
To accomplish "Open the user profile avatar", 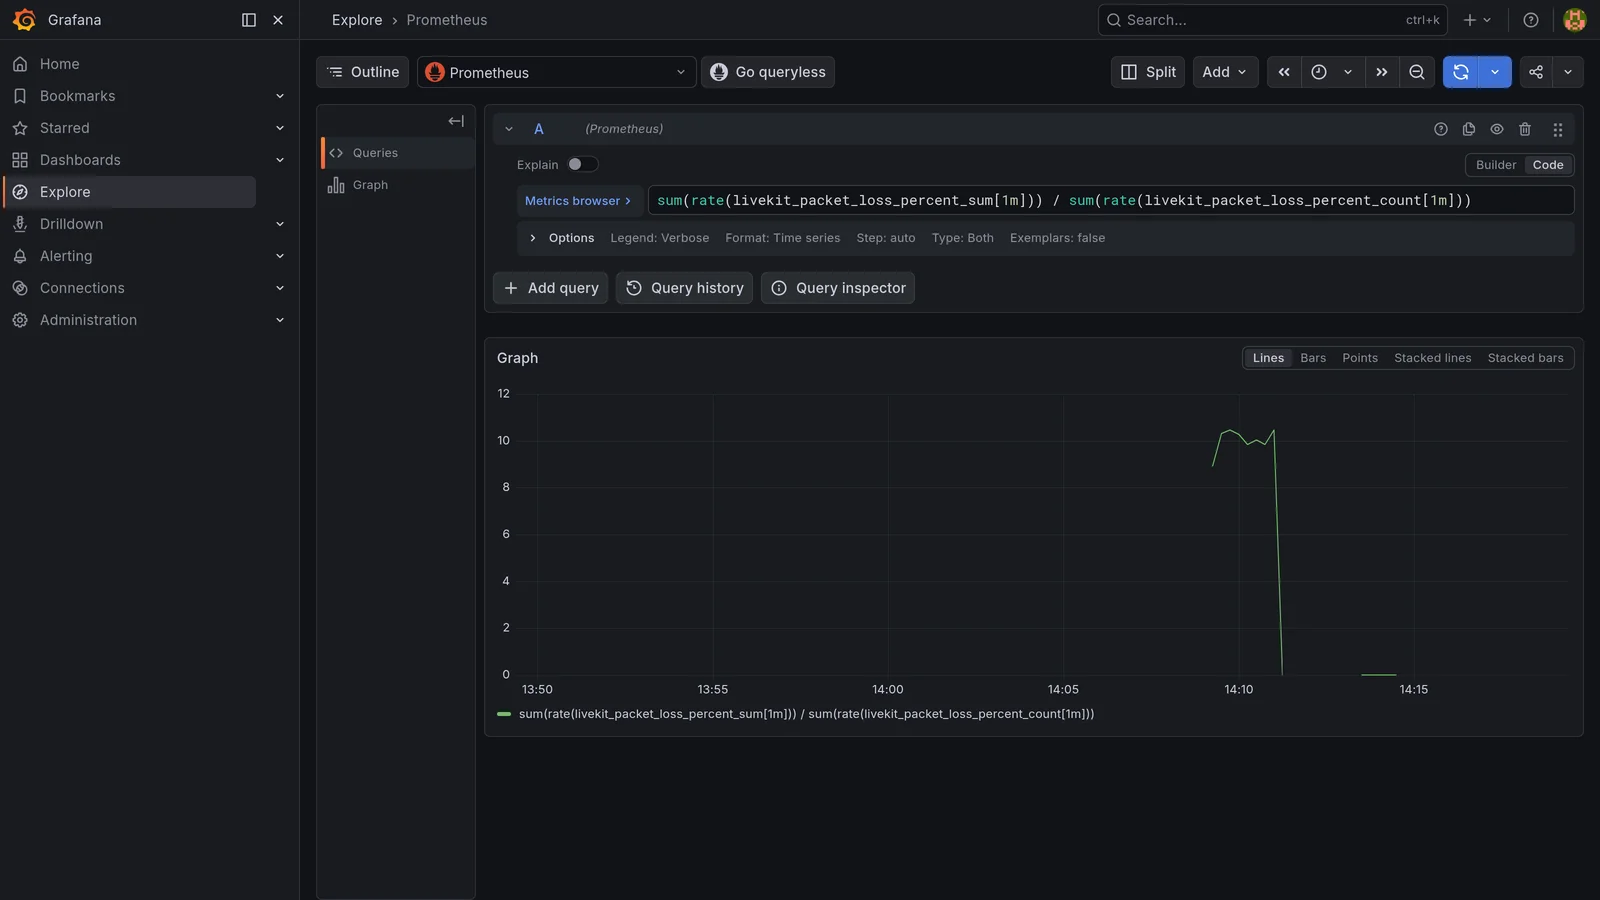I will tap(1574, 20).
